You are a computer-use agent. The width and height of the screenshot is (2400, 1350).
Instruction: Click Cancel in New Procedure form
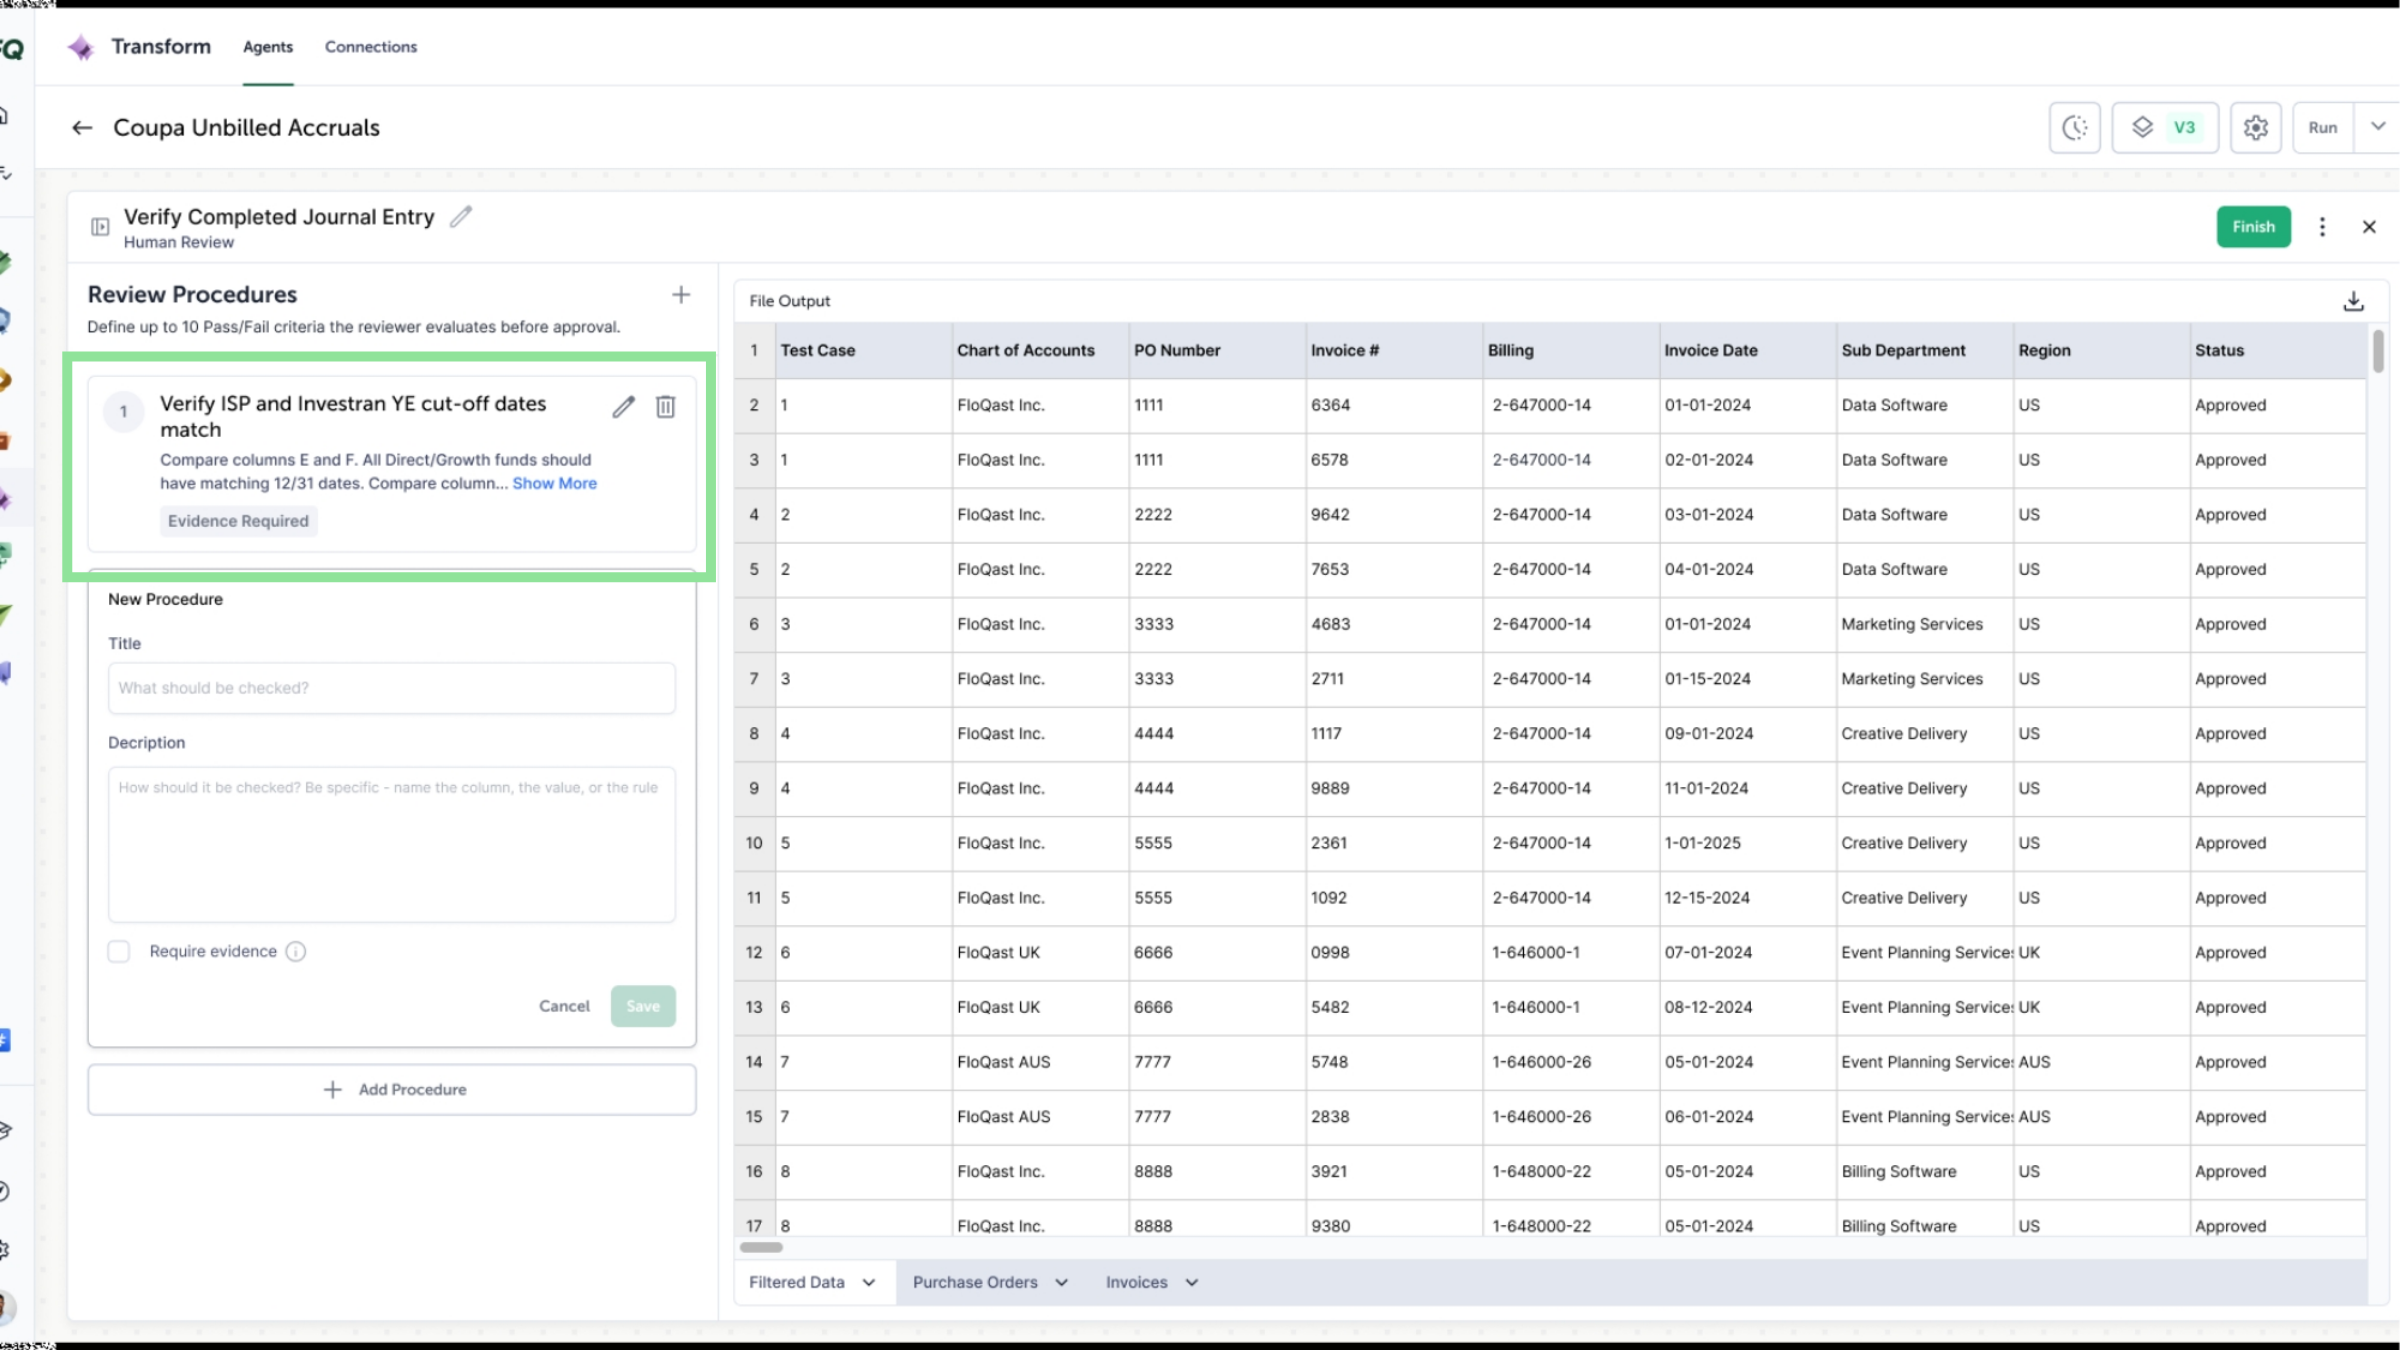tap(564, 1006)
